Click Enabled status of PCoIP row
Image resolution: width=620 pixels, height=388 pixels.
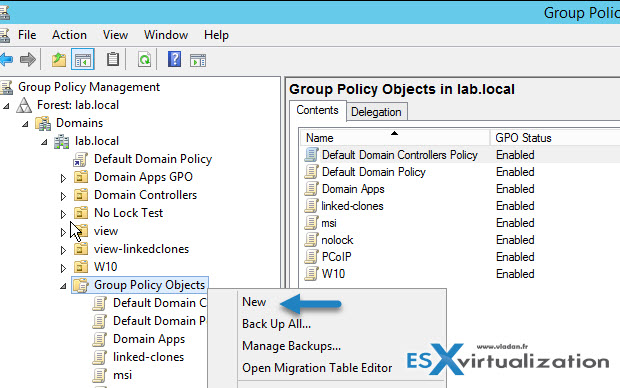(x=515, y=257)
